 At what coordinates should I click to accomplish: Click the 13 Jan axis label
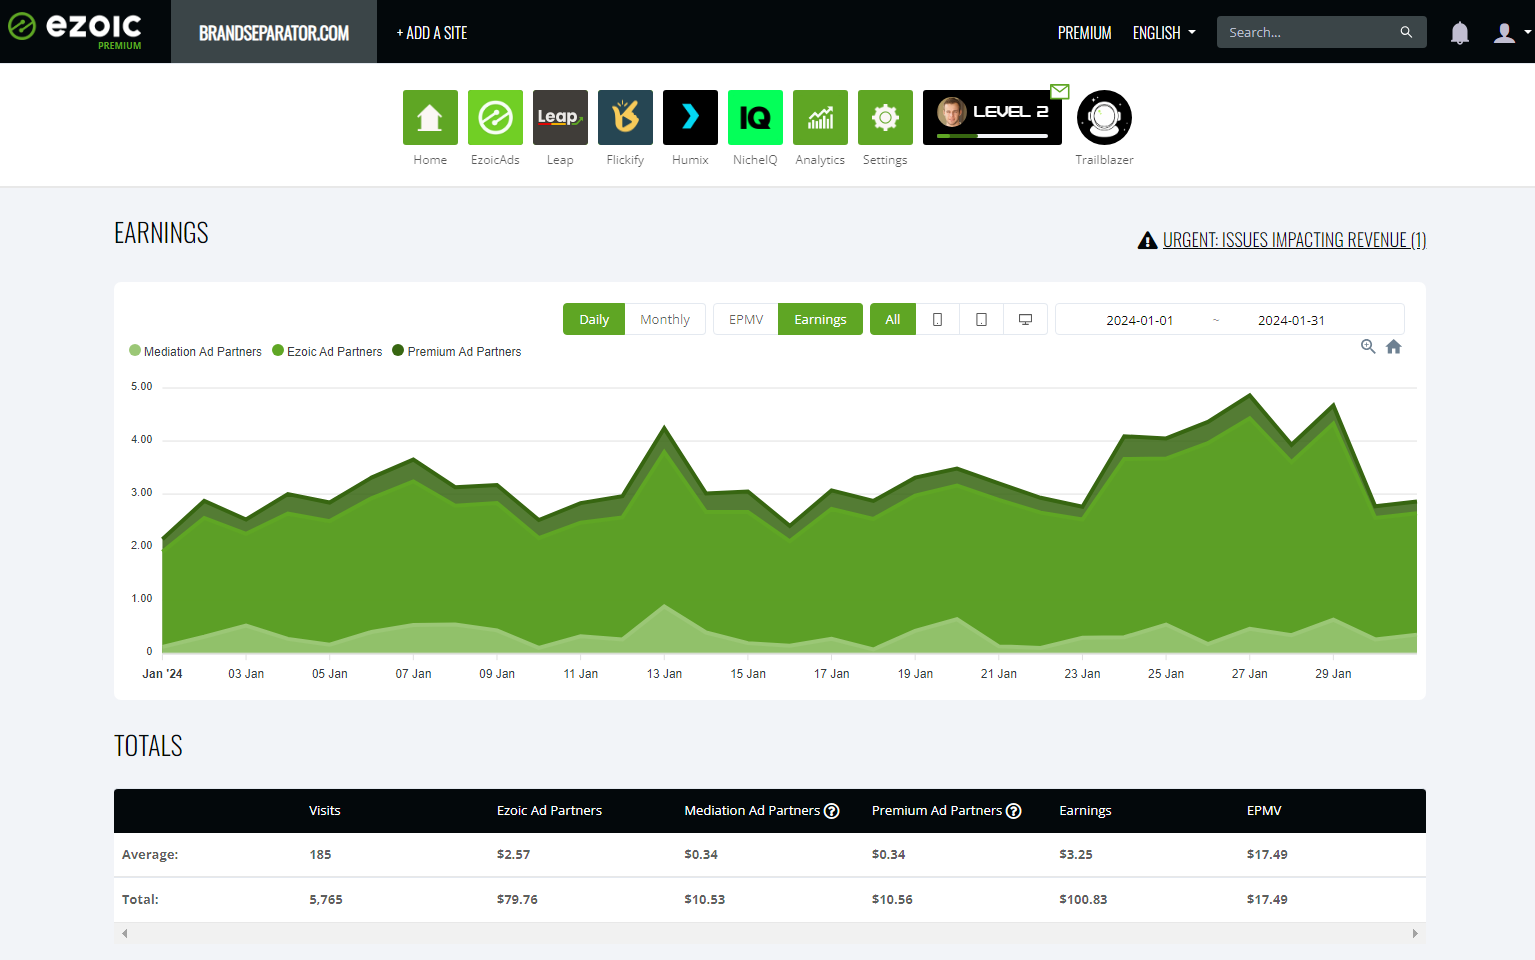(664, 674)
